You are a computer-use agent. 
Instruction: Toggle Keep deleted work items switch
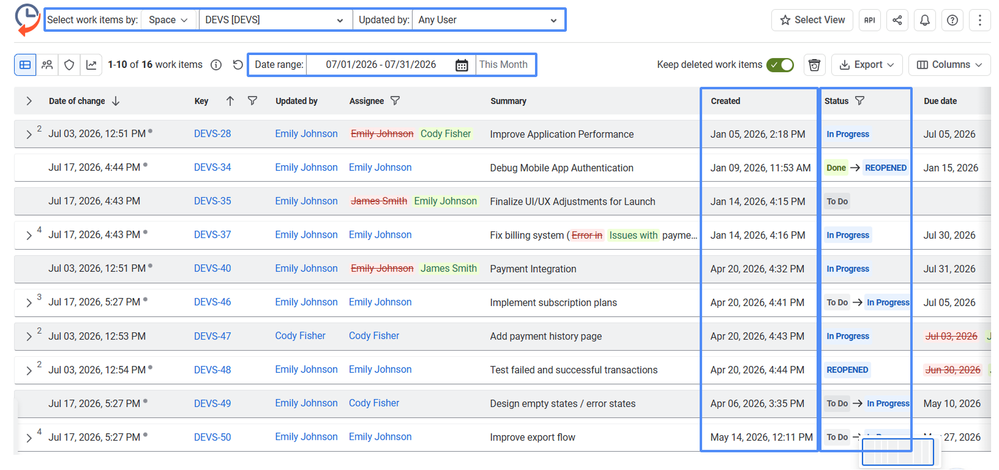tap(780, 64)
